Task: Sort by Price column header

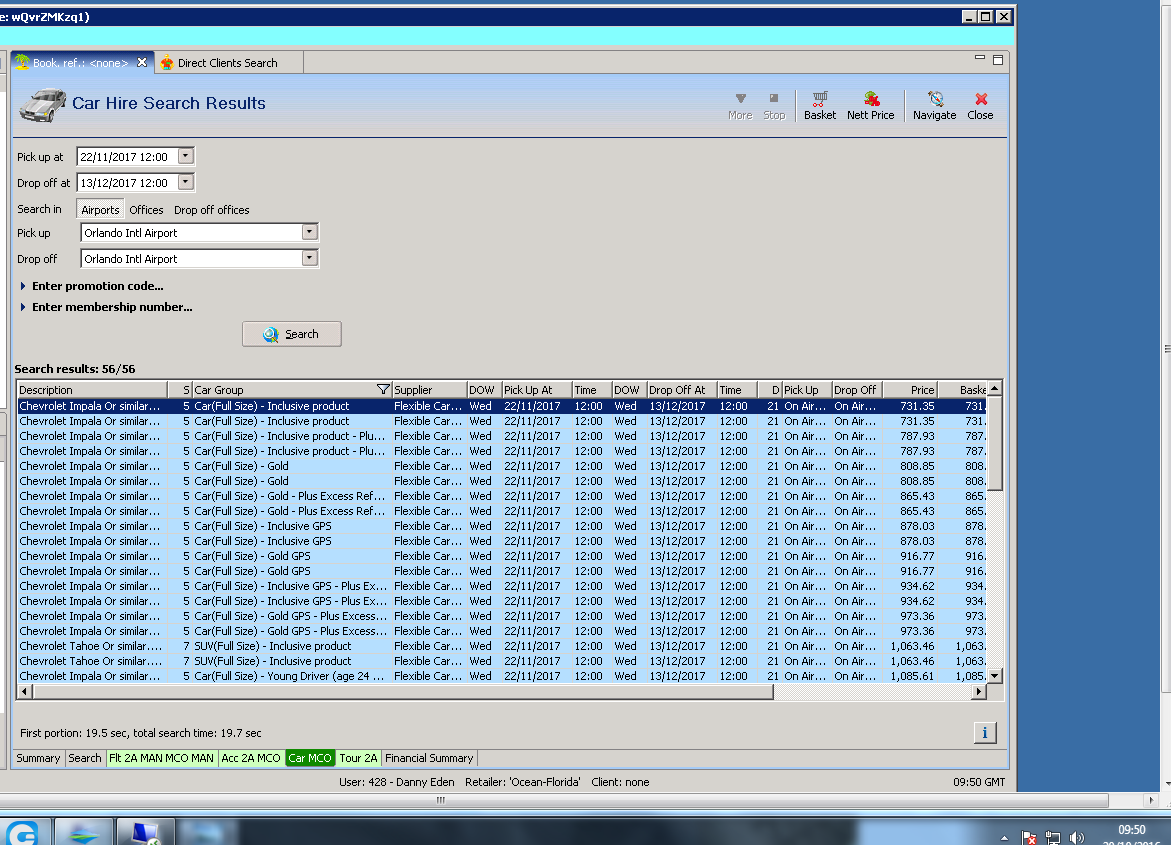Action: click(910, 390)
